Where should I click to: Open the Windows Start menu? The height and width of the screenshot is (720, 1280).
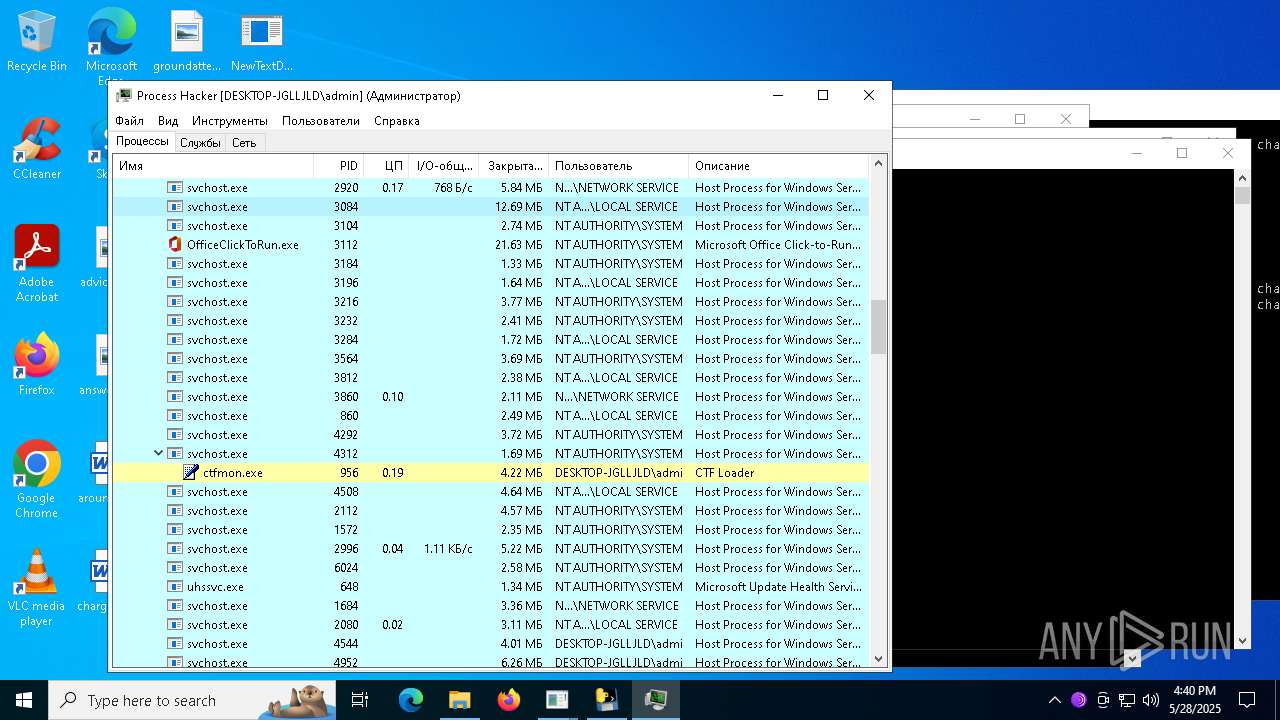pyautogui.click(x=24, y=700)
